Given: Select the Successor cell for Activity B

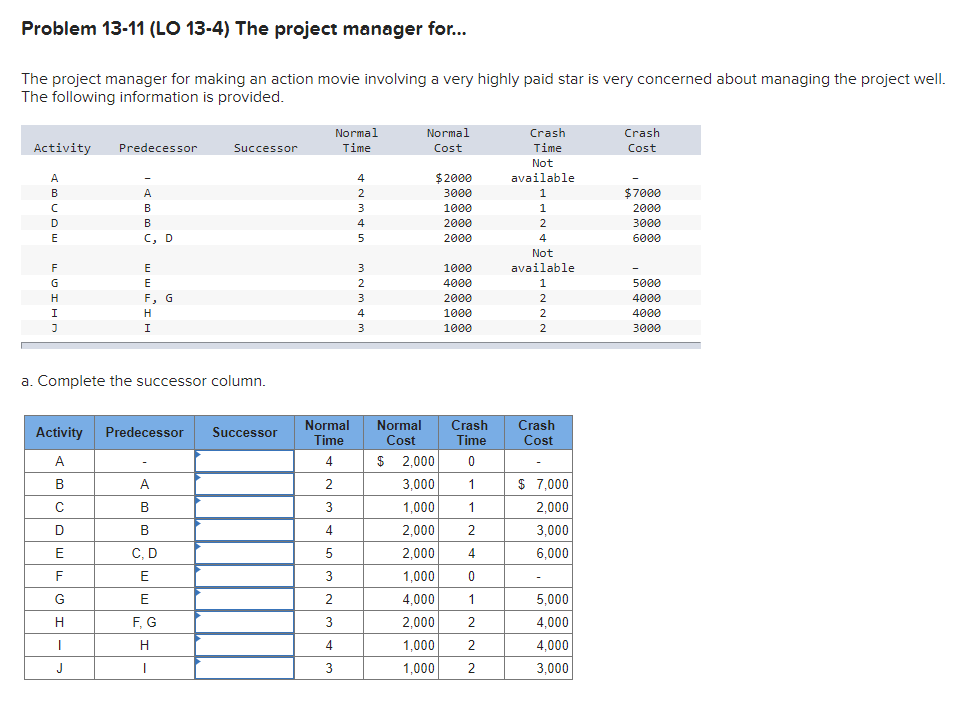Looking at the screenshot, I should tap(244, 484).
